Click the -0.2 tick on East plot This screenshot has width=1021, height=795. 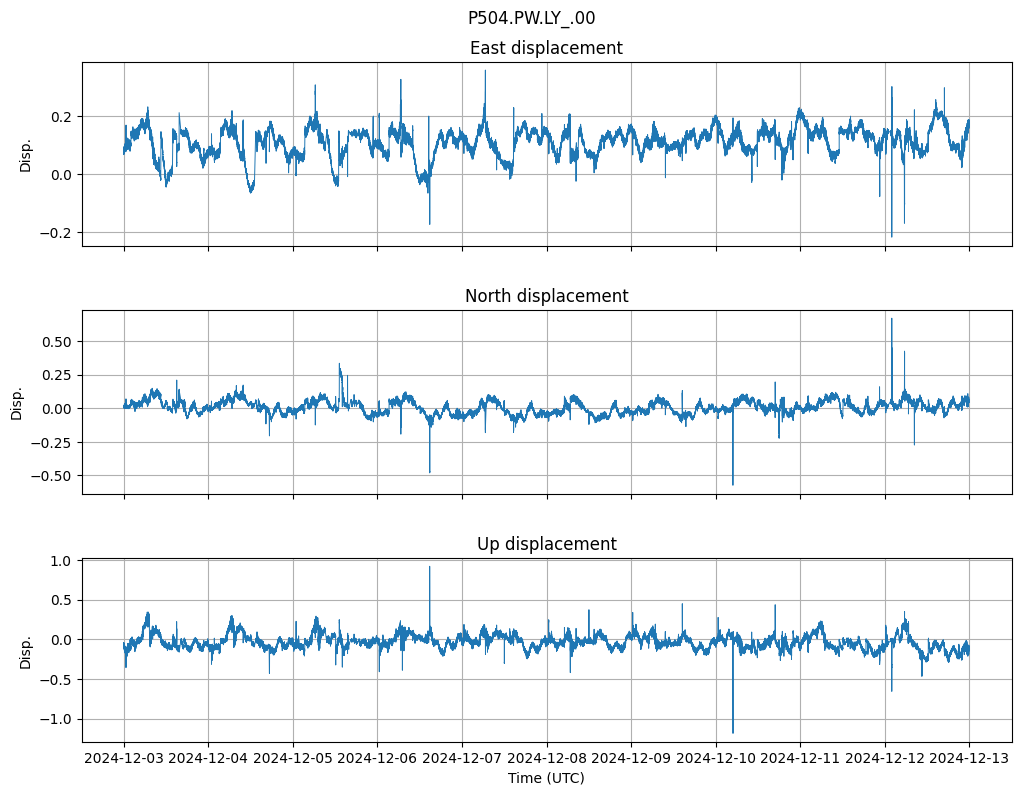[59, 232]
